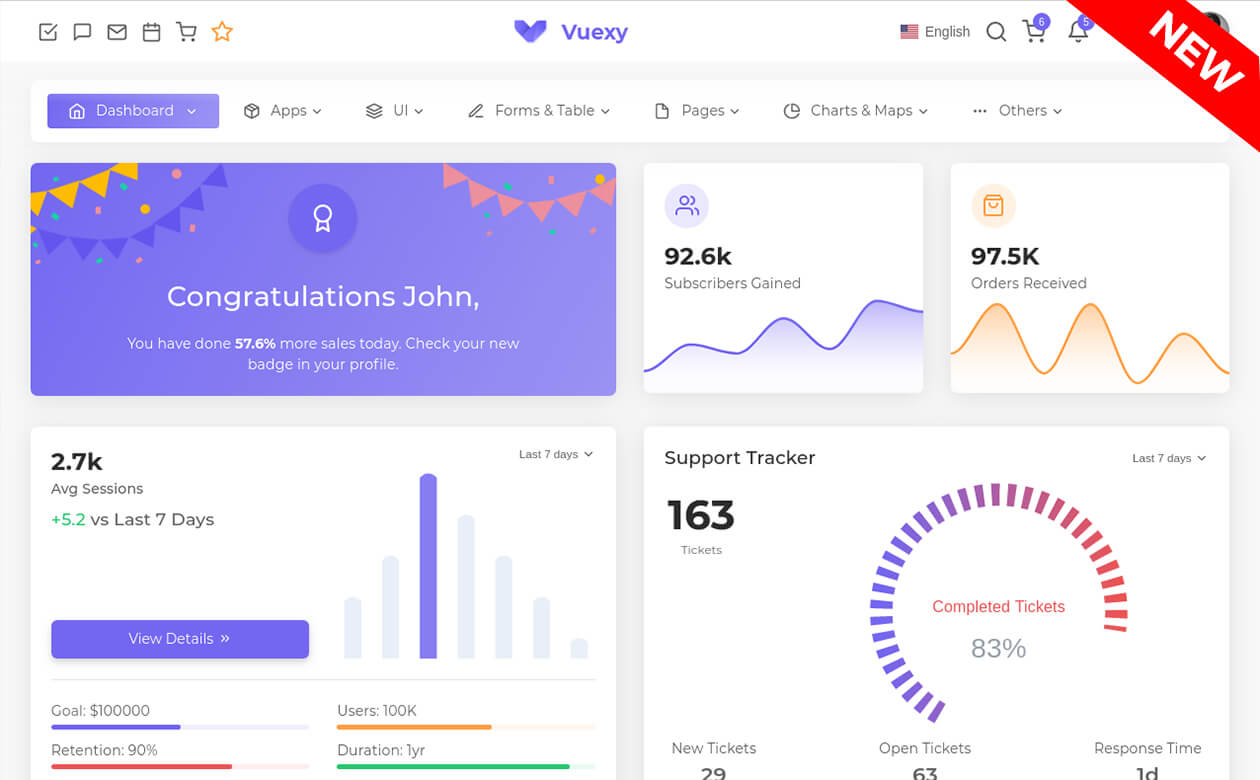
Task: Open the Email envelope shortcut icon
Action: point(117,32)
